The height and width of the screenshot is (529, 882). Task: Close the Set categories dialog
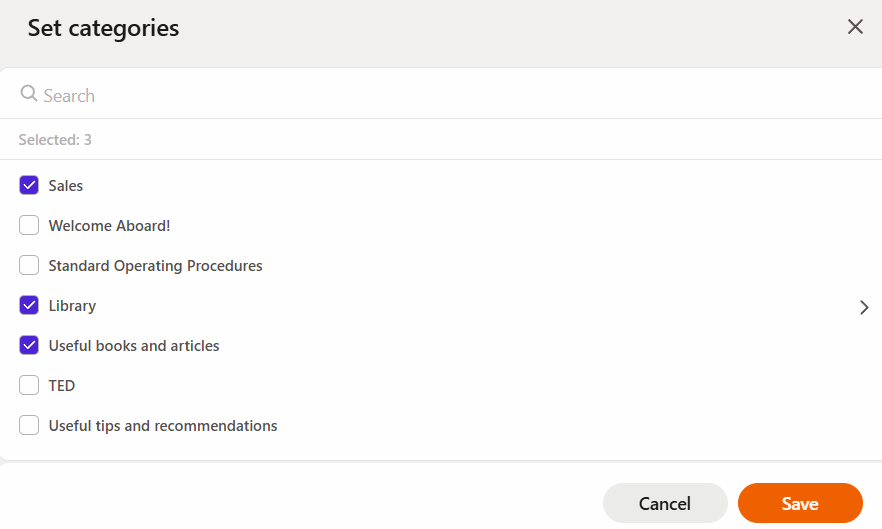[x=855, y=26]
